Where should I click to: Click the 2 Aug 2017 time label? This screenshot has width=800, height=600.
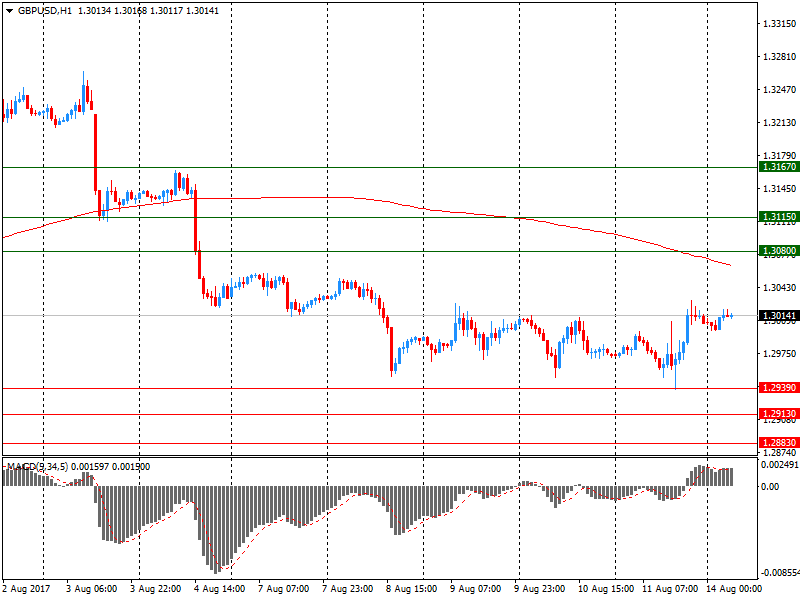[27, 589]
